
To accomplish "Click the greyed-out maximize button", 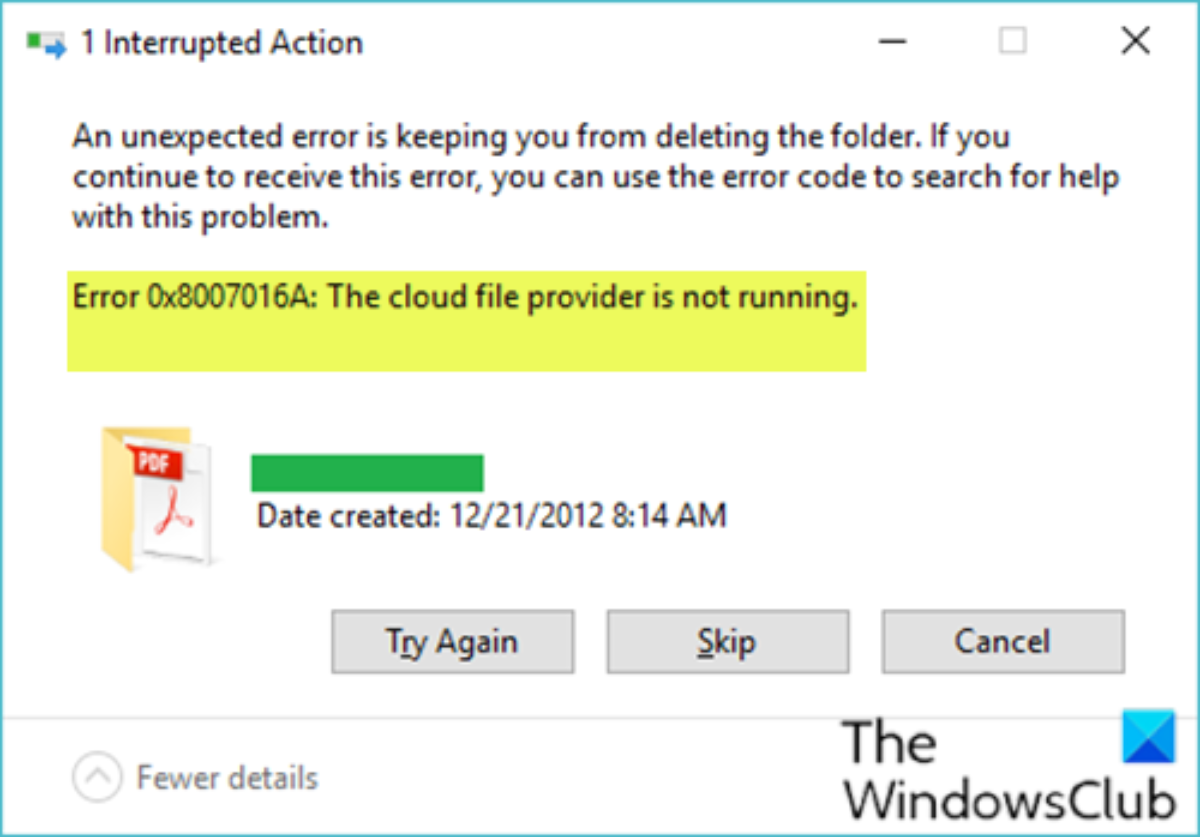I will [x=1013, y=41].
